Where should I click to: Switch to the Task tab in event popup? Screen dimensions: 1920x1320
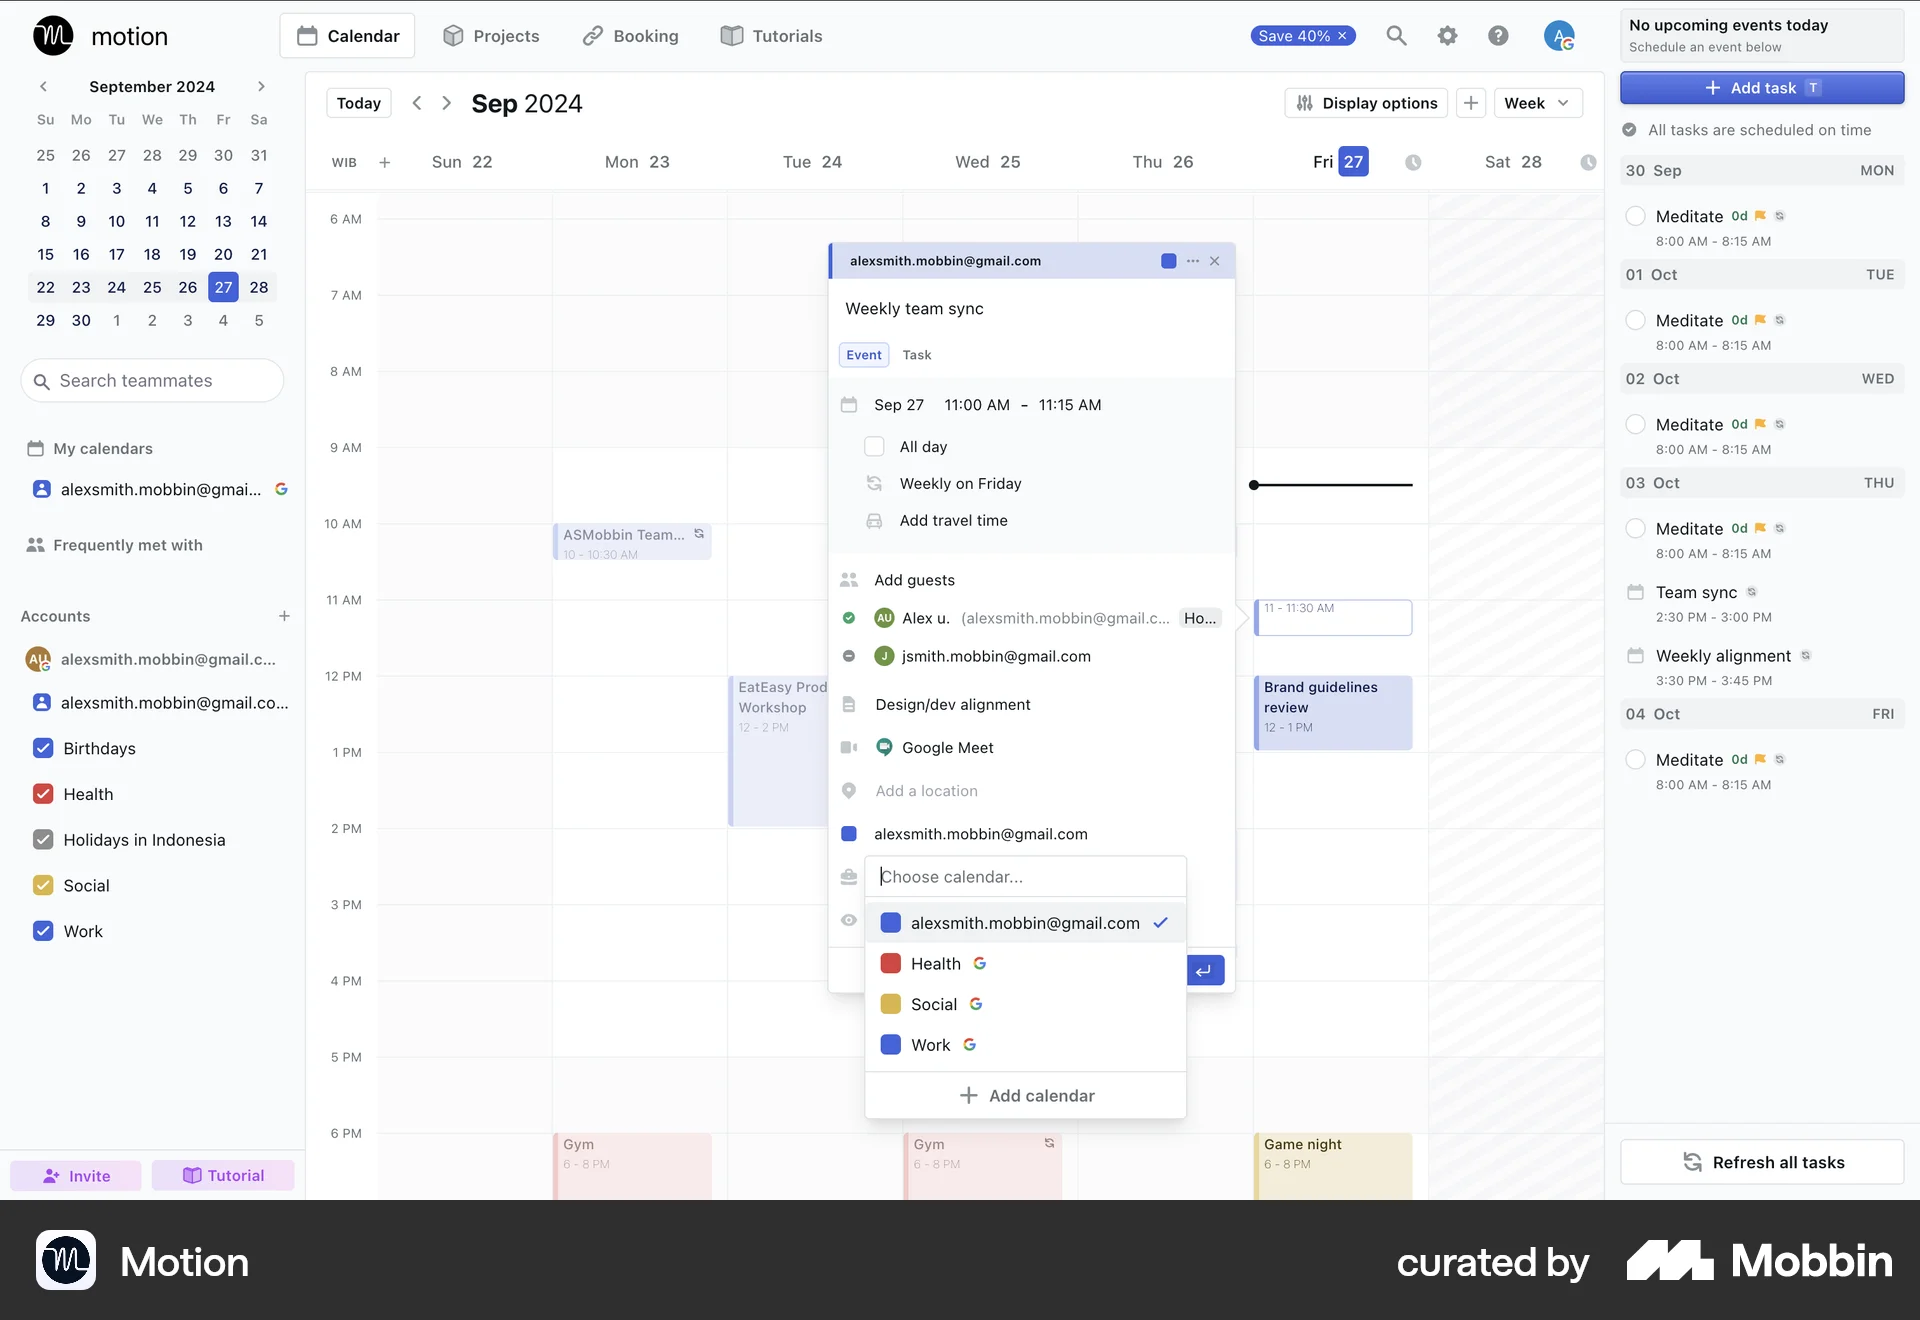(x=917, y=354)
